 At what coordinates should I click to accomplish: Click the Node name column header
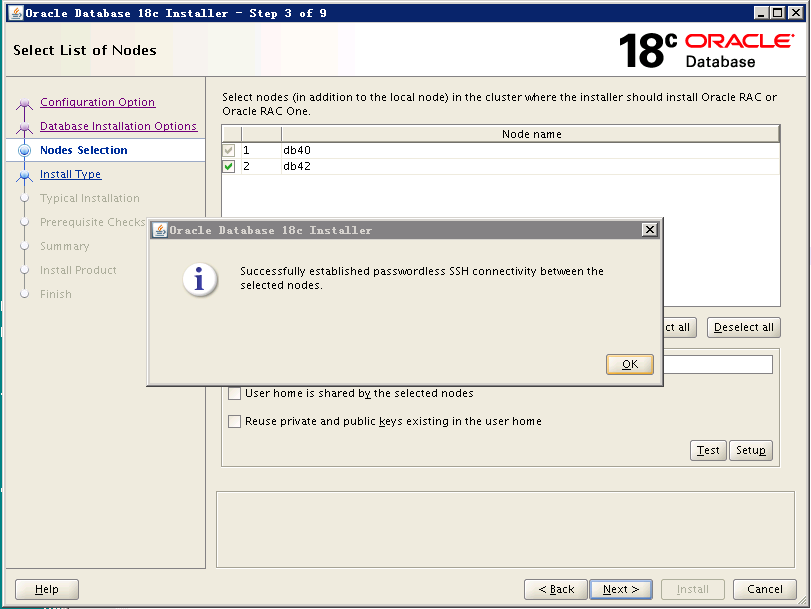coord(531,134)
